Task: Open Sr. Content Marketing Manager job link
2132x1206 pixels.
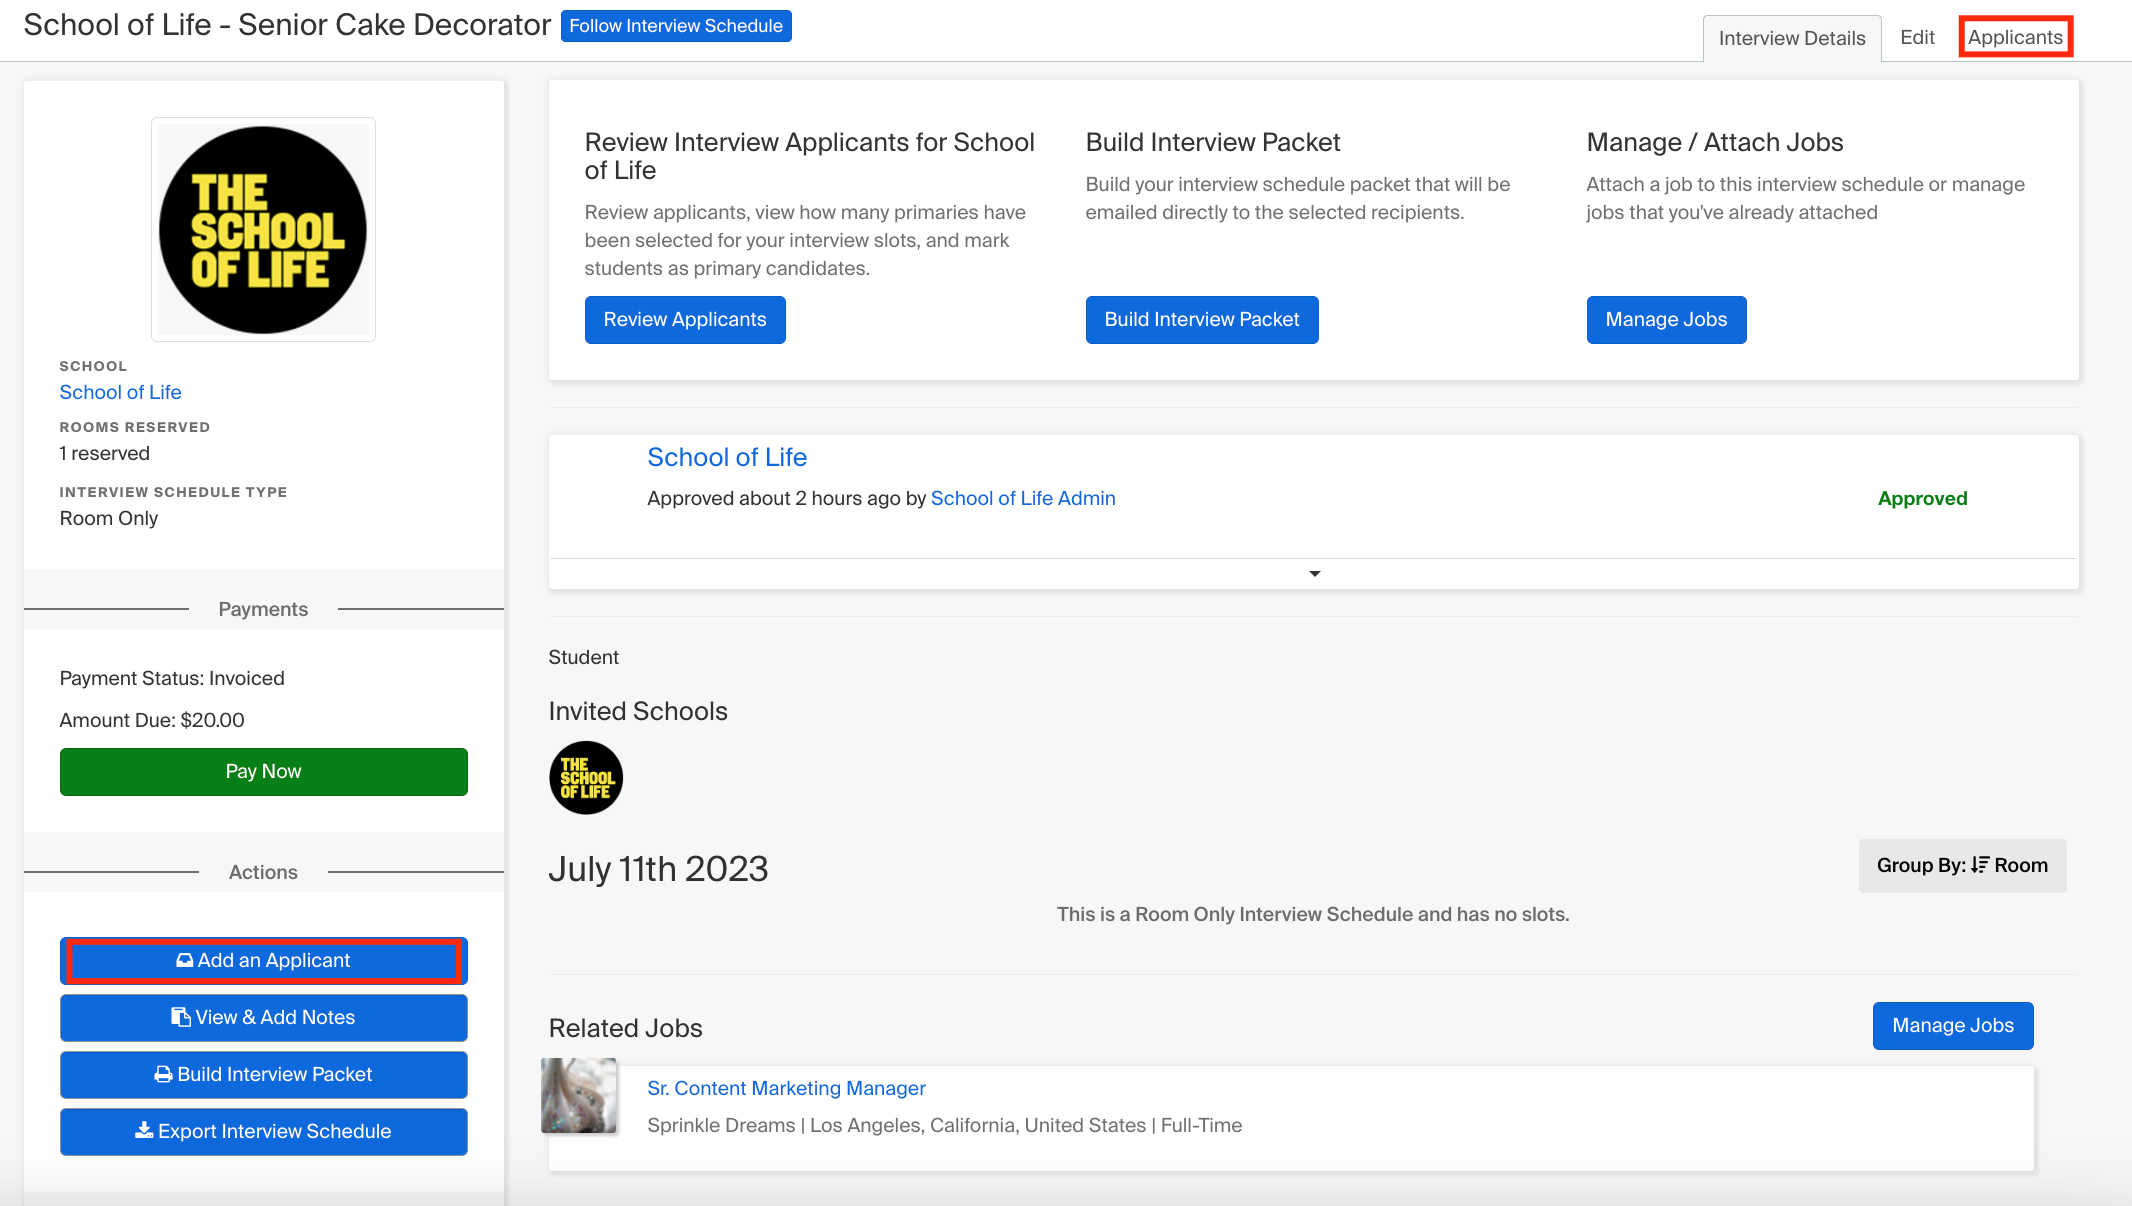Action: [x=786, y=1088]
